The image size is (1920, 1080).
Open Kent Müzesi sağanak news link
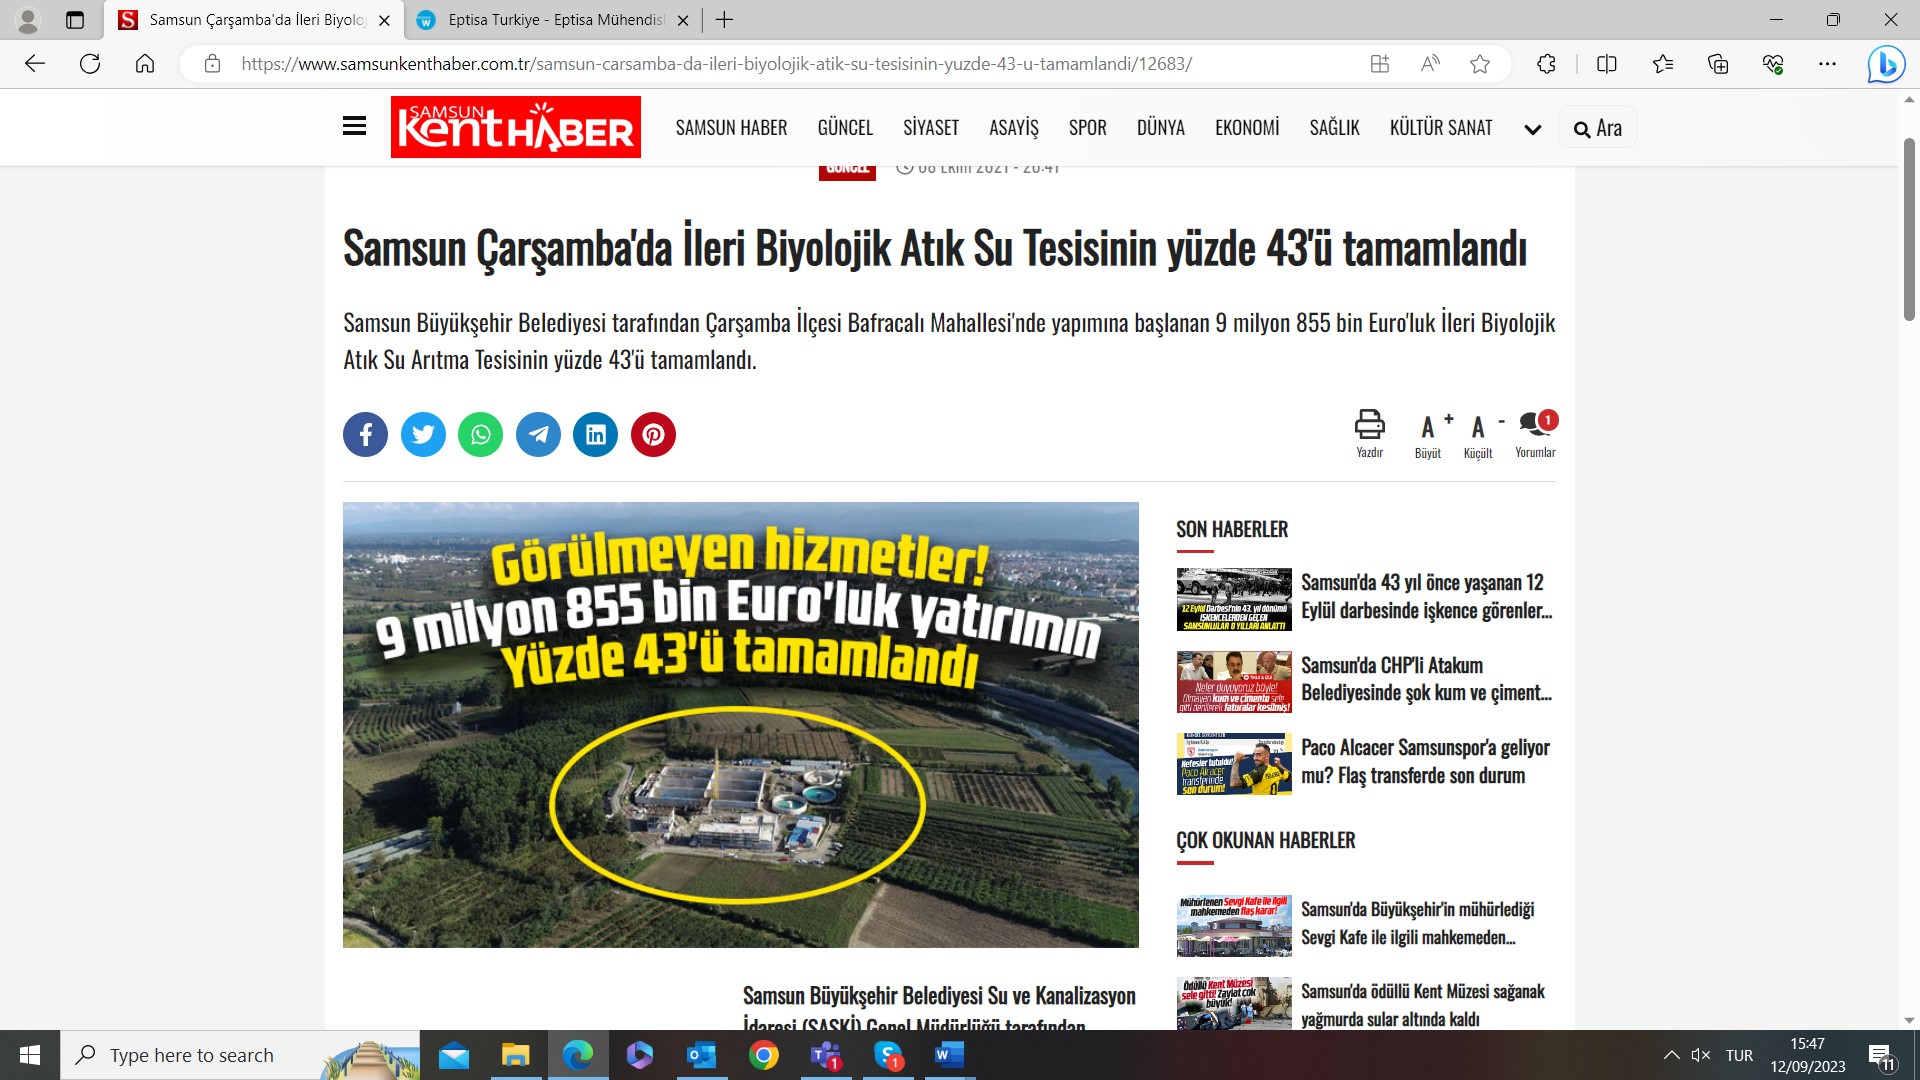(1422, 1005)
